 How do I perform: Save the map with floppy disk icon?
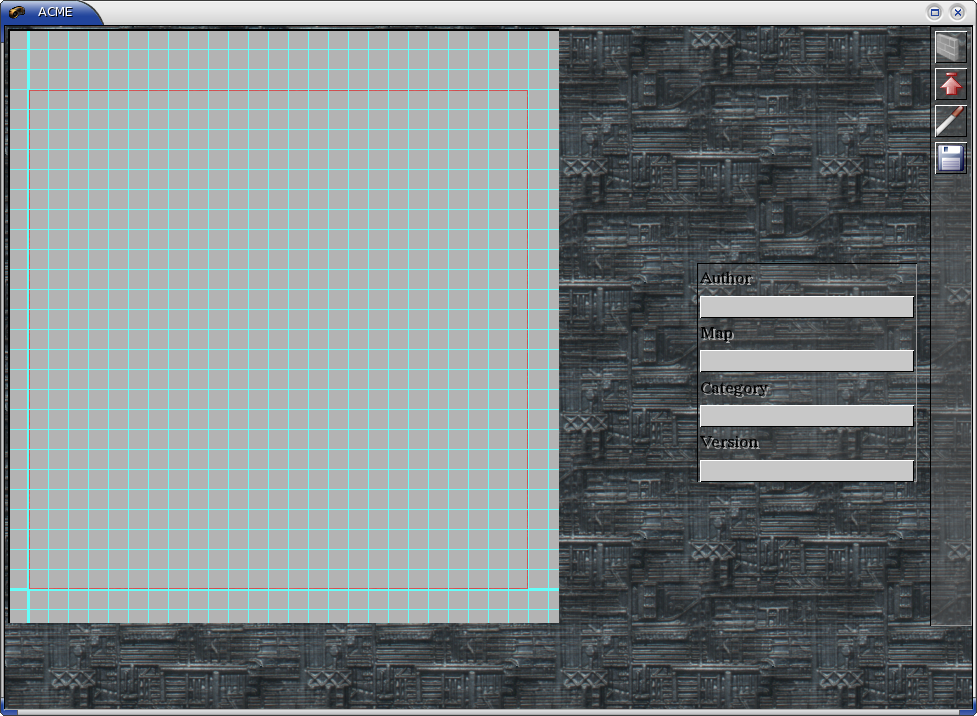point(950,158)
